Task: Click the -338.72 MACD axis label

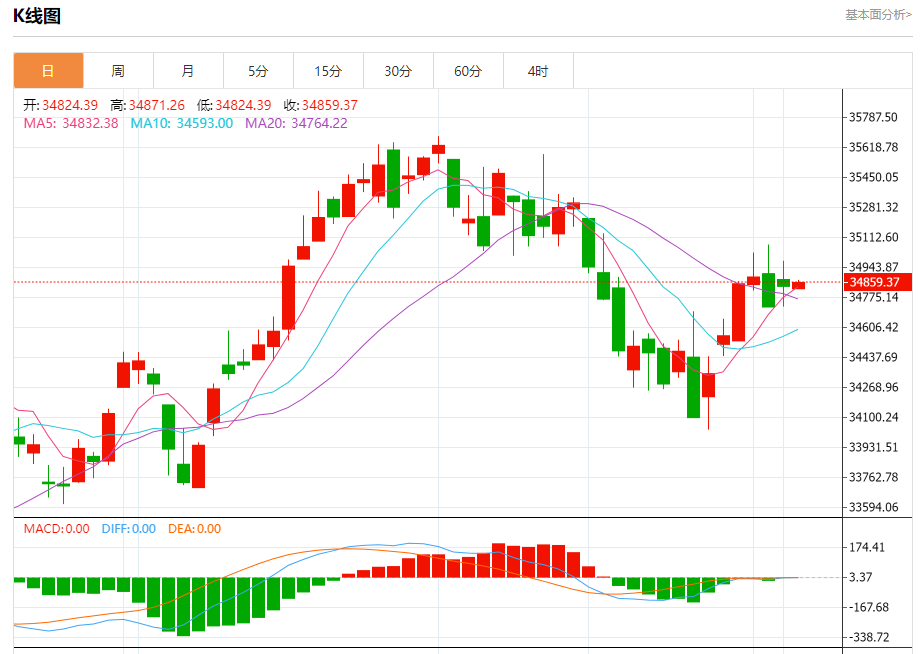Action: [x=868, y=638]
